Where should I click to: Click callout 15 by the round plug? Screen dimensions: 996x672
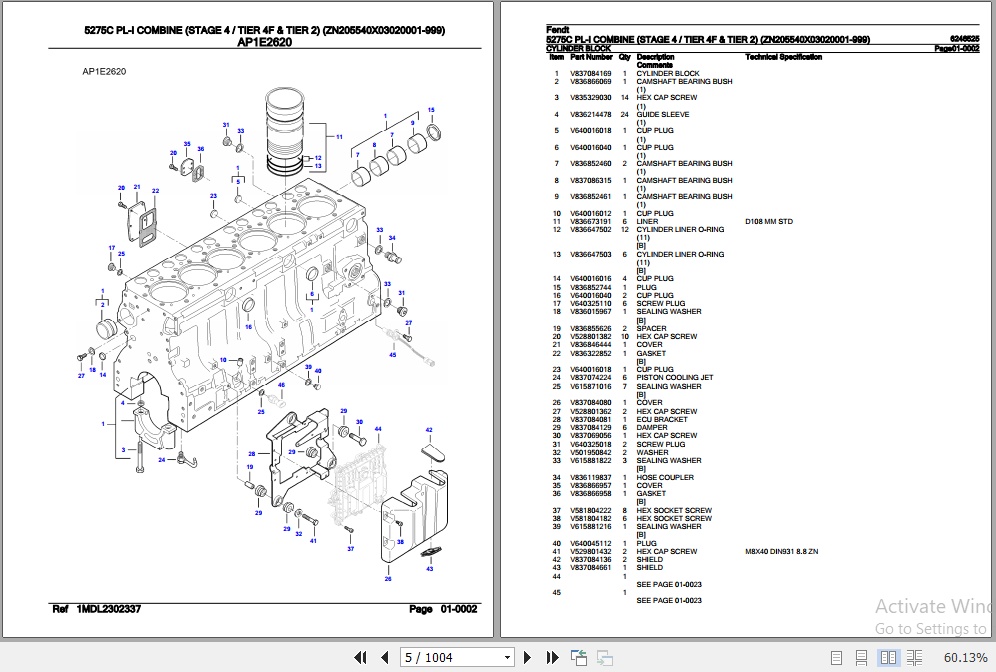coord(431,110)
